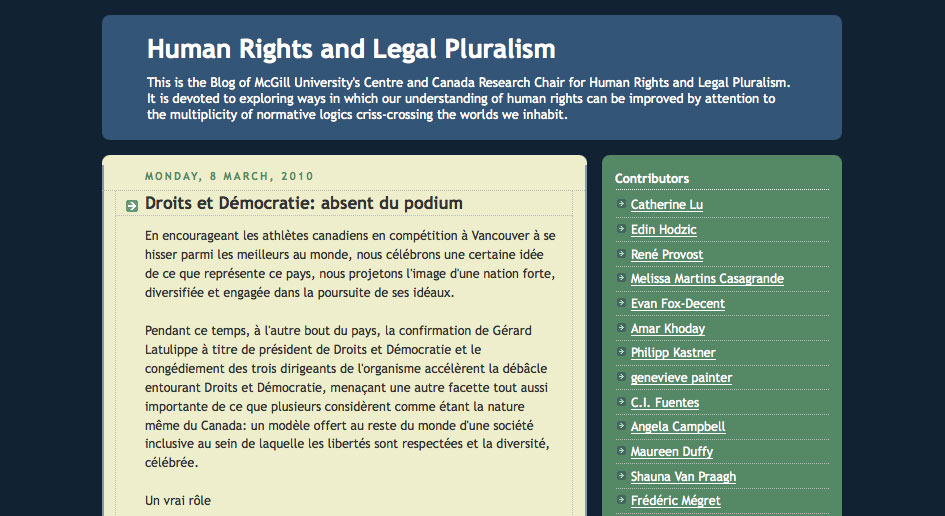This screenshot has width=945, height=516.
Task: Open genevieve painter's profile link
Action: click(681, 378)
